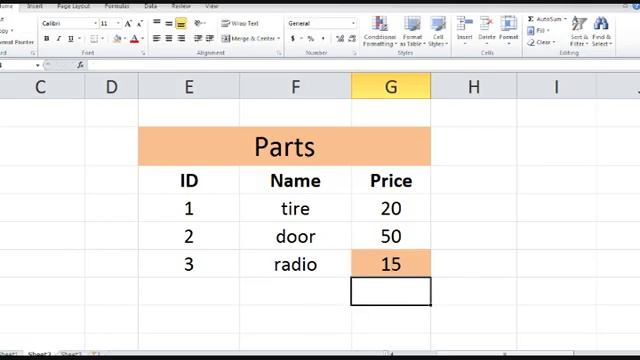The image size is (640, 360).
Task: Open the Borders button
Action: click(x=94, y=39)
